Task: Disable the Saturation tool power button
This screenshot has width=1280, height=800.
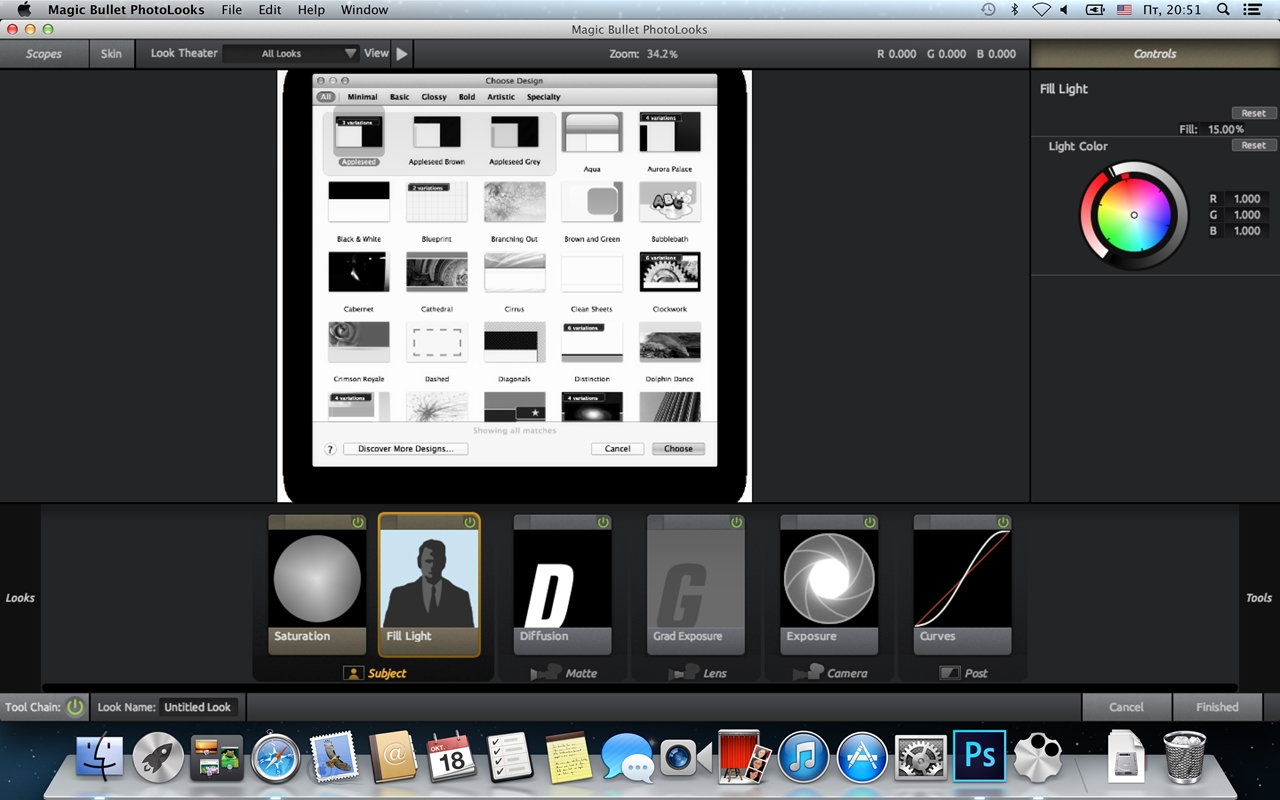Action: pyautogui.click(x=358, y=522)
